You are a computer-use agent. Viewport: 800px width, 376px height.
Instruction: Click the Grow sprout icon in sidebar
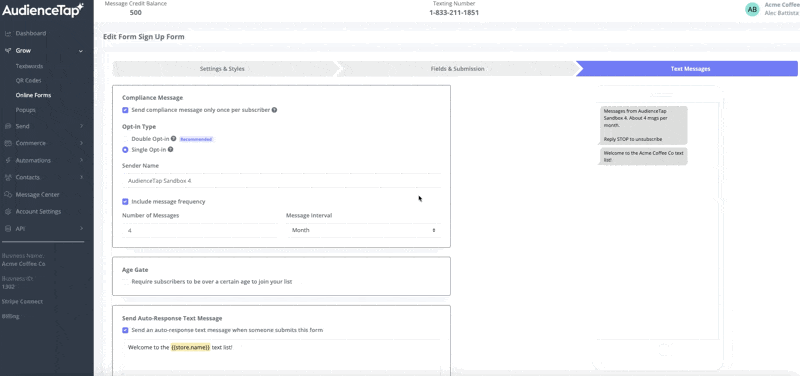[8, 51]
